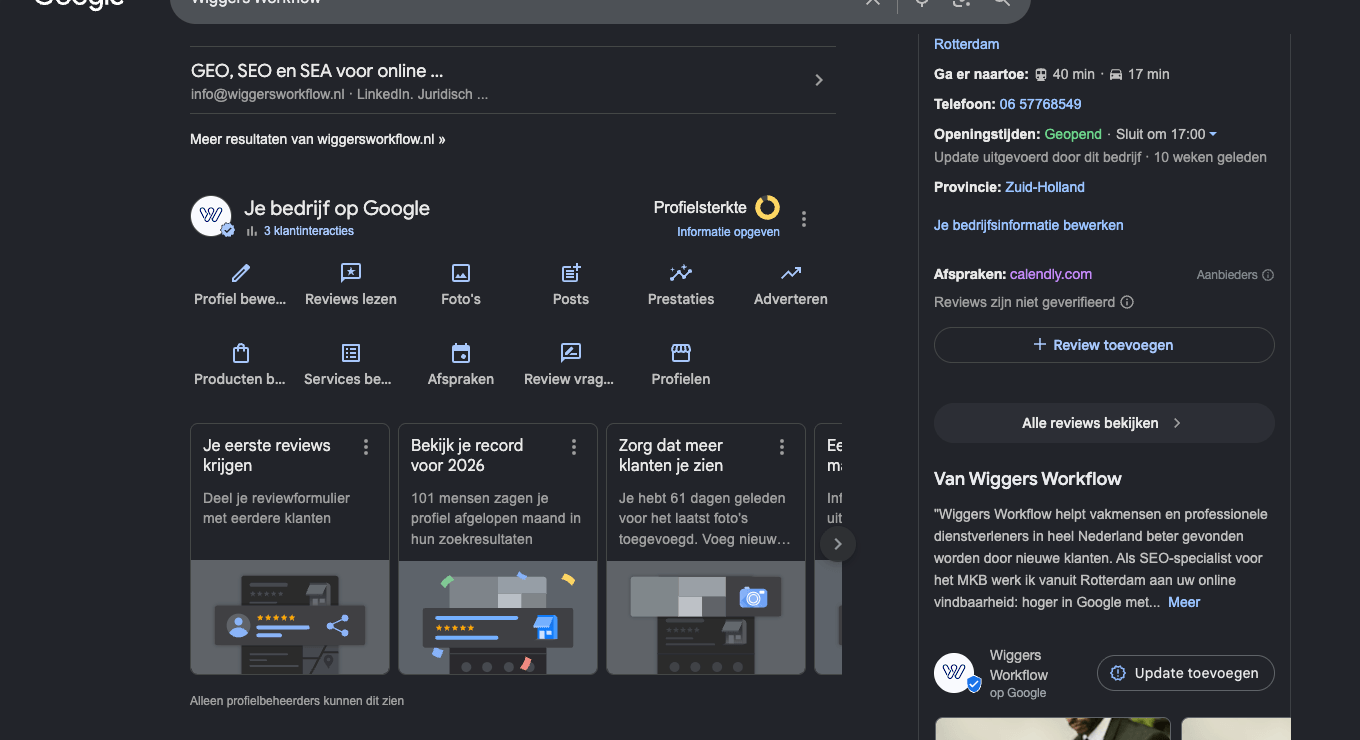This screenshot has height=740, width=1360.
Task: Click the Aanbieders info icon
Action: (1268, 275)
